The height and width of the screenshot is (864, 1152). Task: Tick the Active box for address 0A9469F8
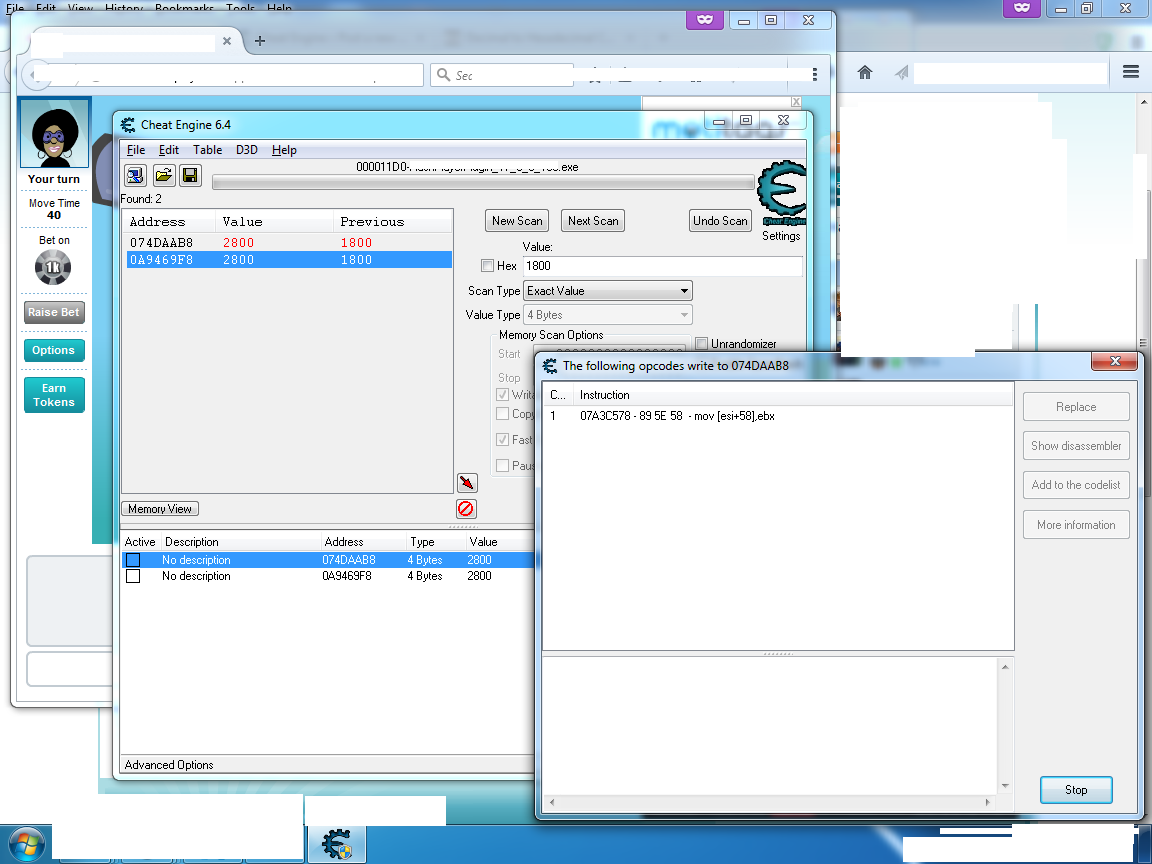(133, 576)
